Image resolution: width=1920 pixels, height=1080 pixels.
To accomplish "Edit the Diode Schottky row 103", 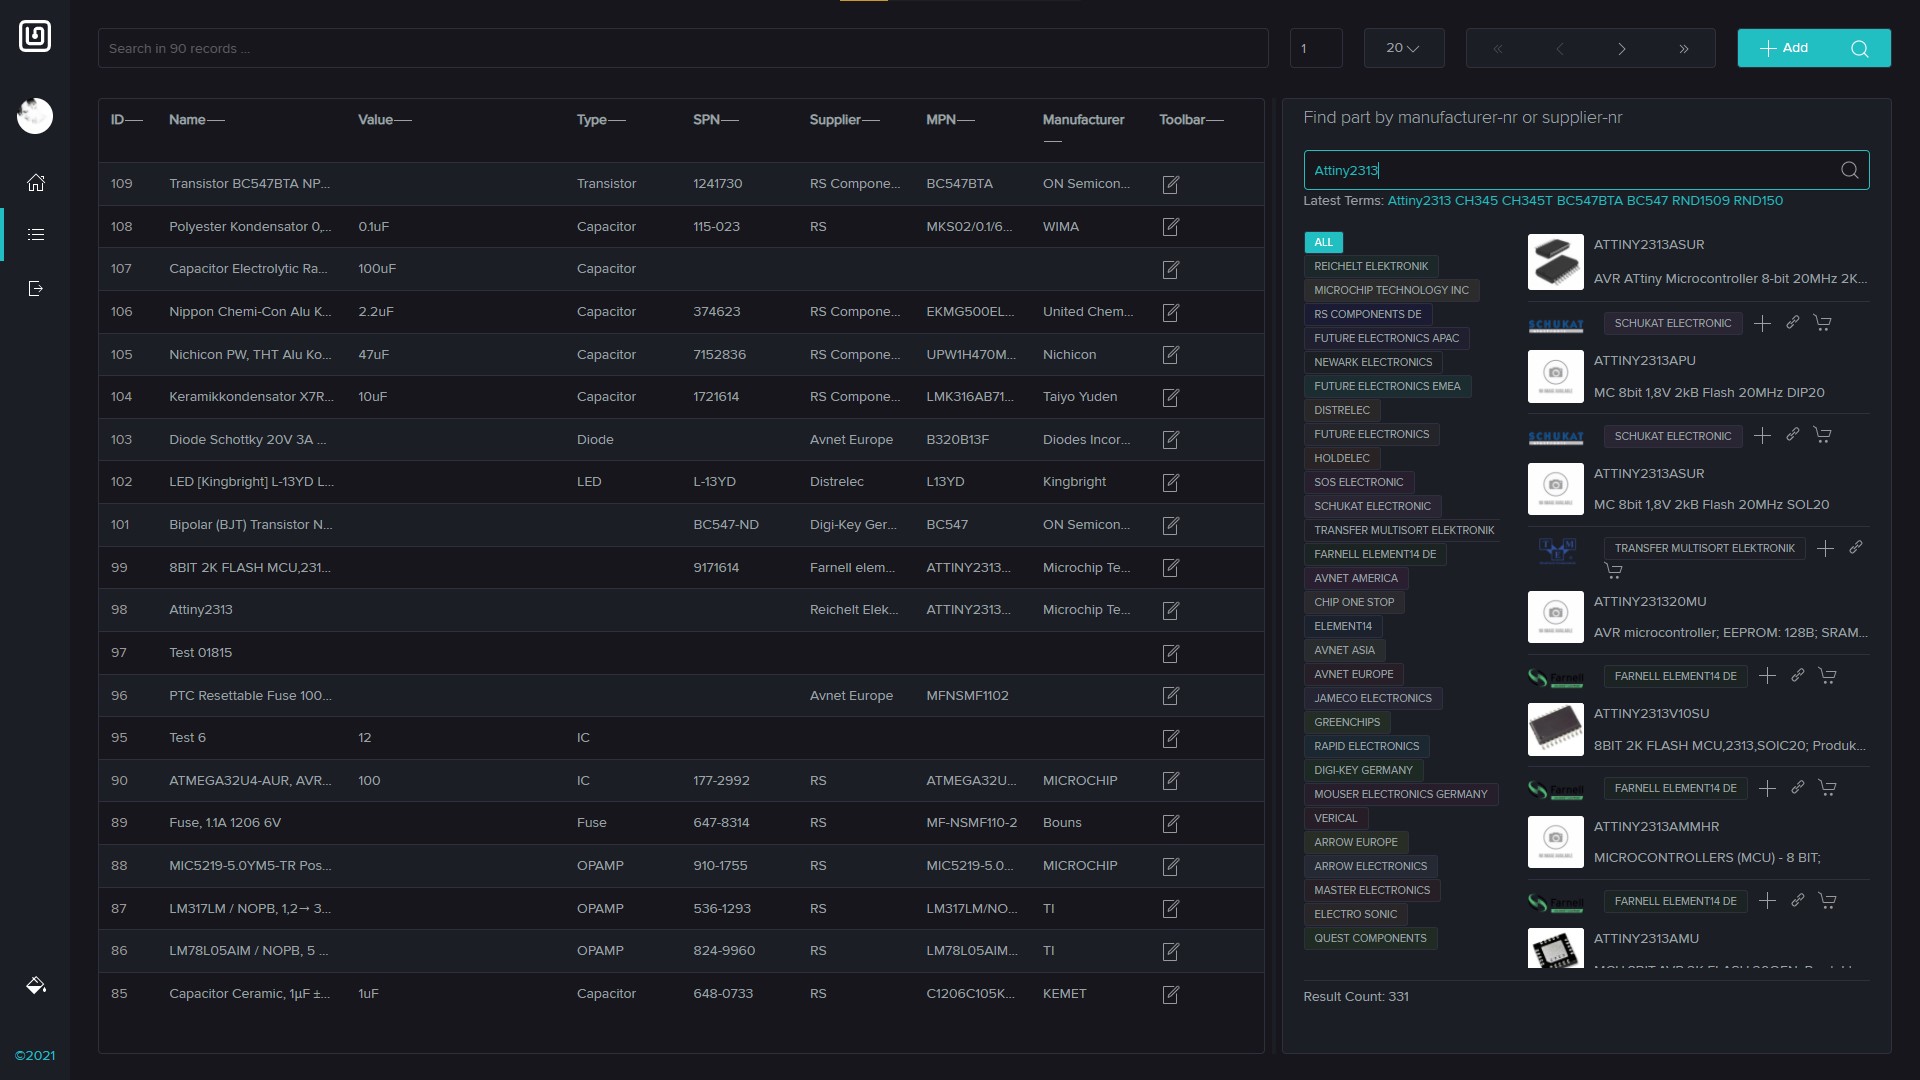I will point(1171,440).
